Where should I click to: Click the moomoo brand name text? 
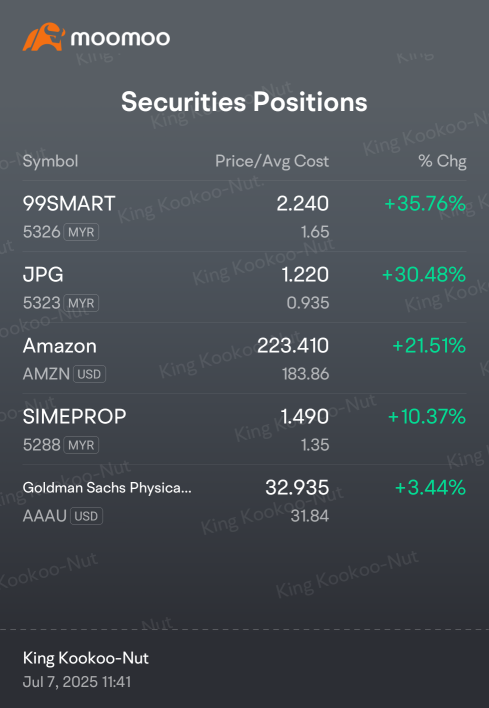click(120, 38)
